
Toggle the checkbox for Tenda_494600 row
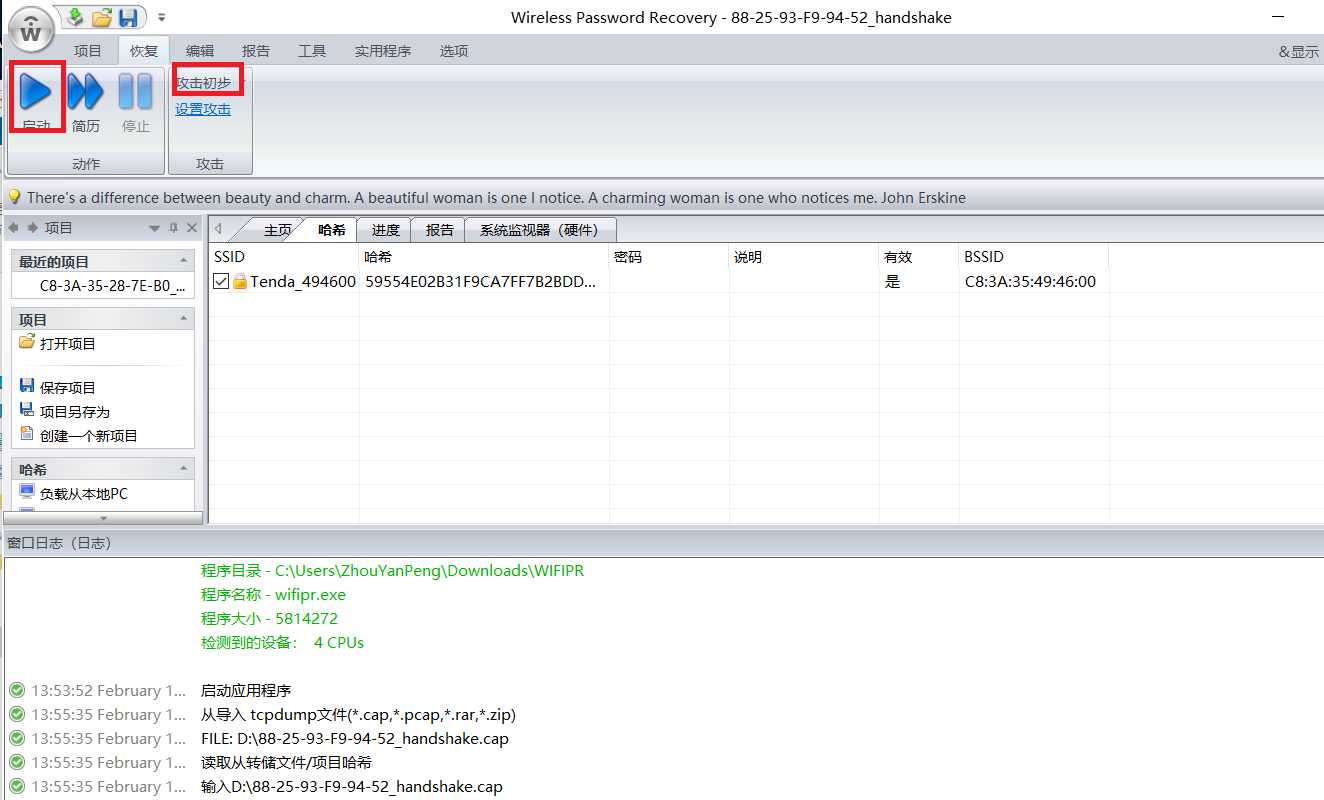pyautogui.click(x=221, y=282)
